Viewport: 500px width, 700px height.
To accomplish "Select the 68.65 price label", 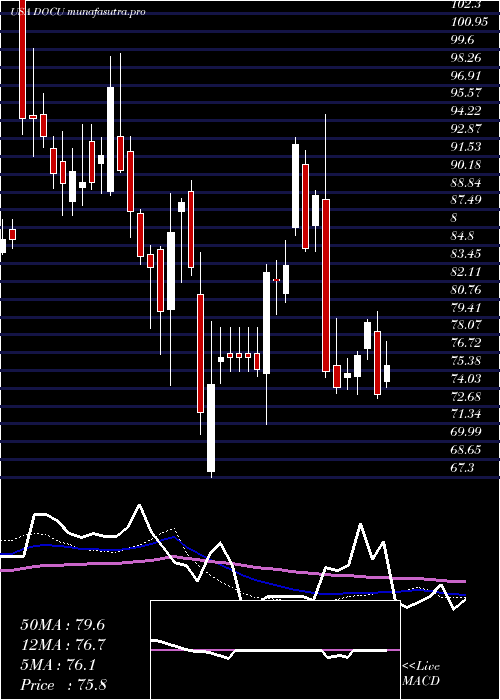I will [x=466, y=450].
